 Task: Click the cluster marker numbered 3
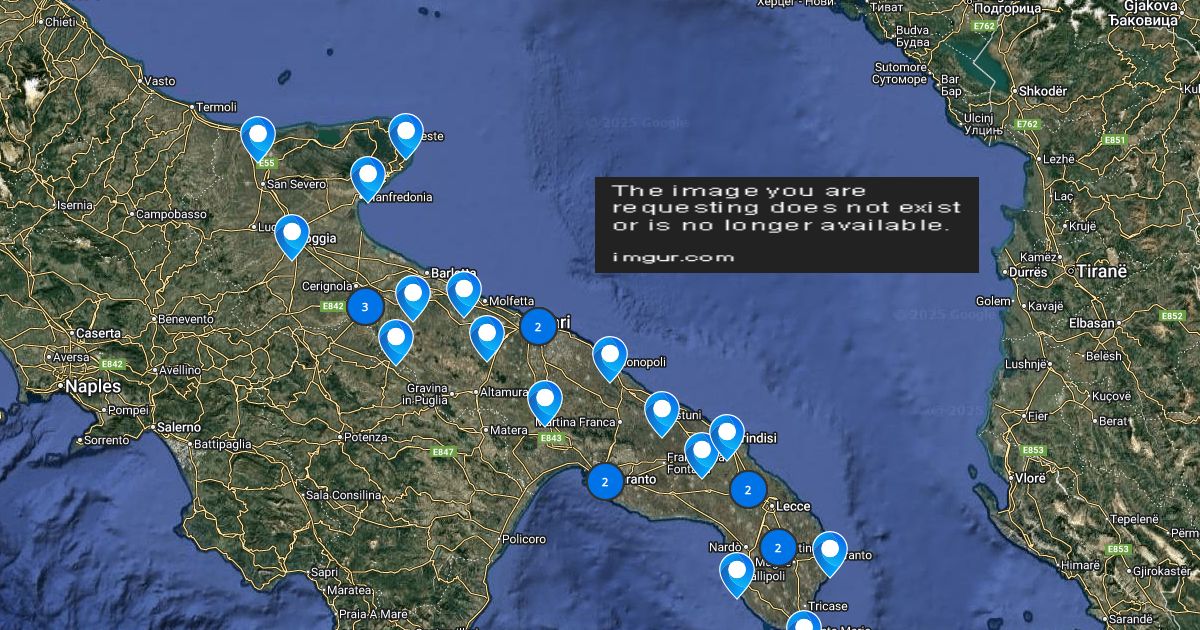coord(365,307)
